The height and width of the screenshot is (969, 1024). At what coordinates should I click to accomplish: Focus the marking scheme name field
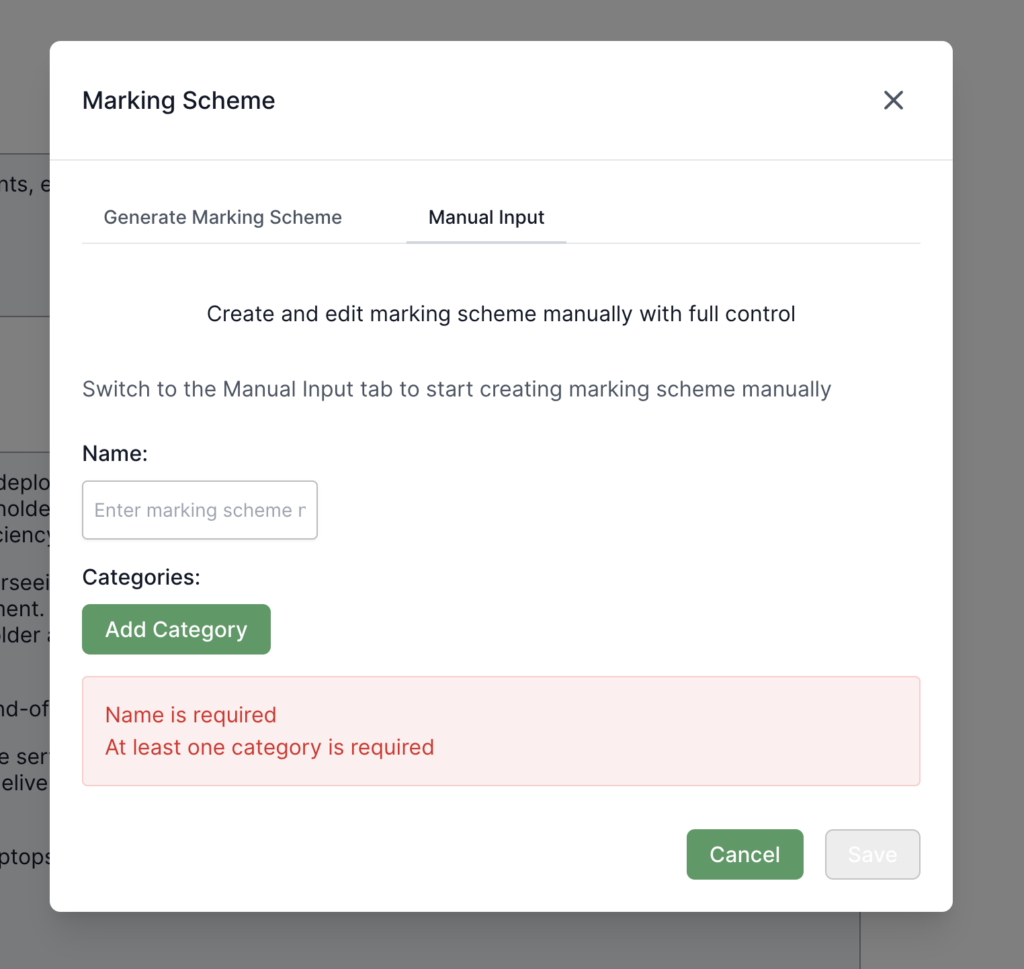200,510
